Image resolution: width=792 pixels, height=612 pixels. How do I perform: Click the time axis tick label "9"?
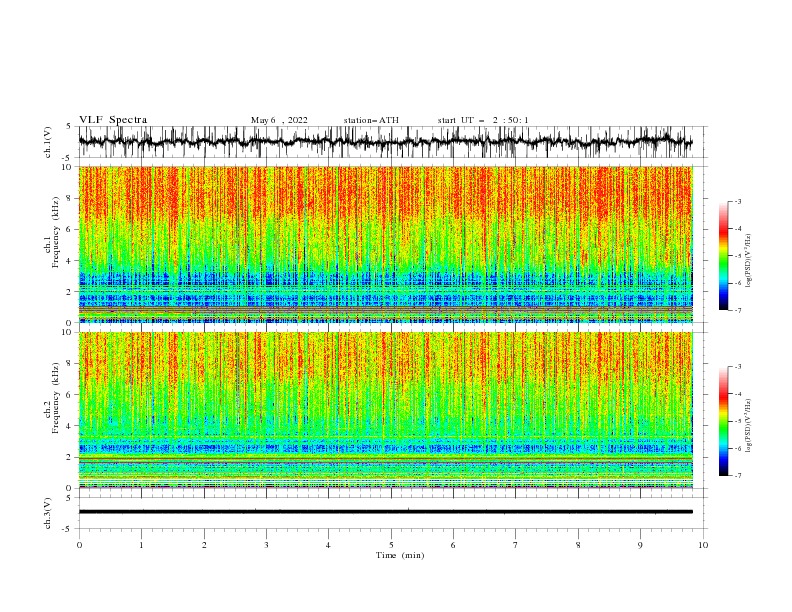[640, 545]
